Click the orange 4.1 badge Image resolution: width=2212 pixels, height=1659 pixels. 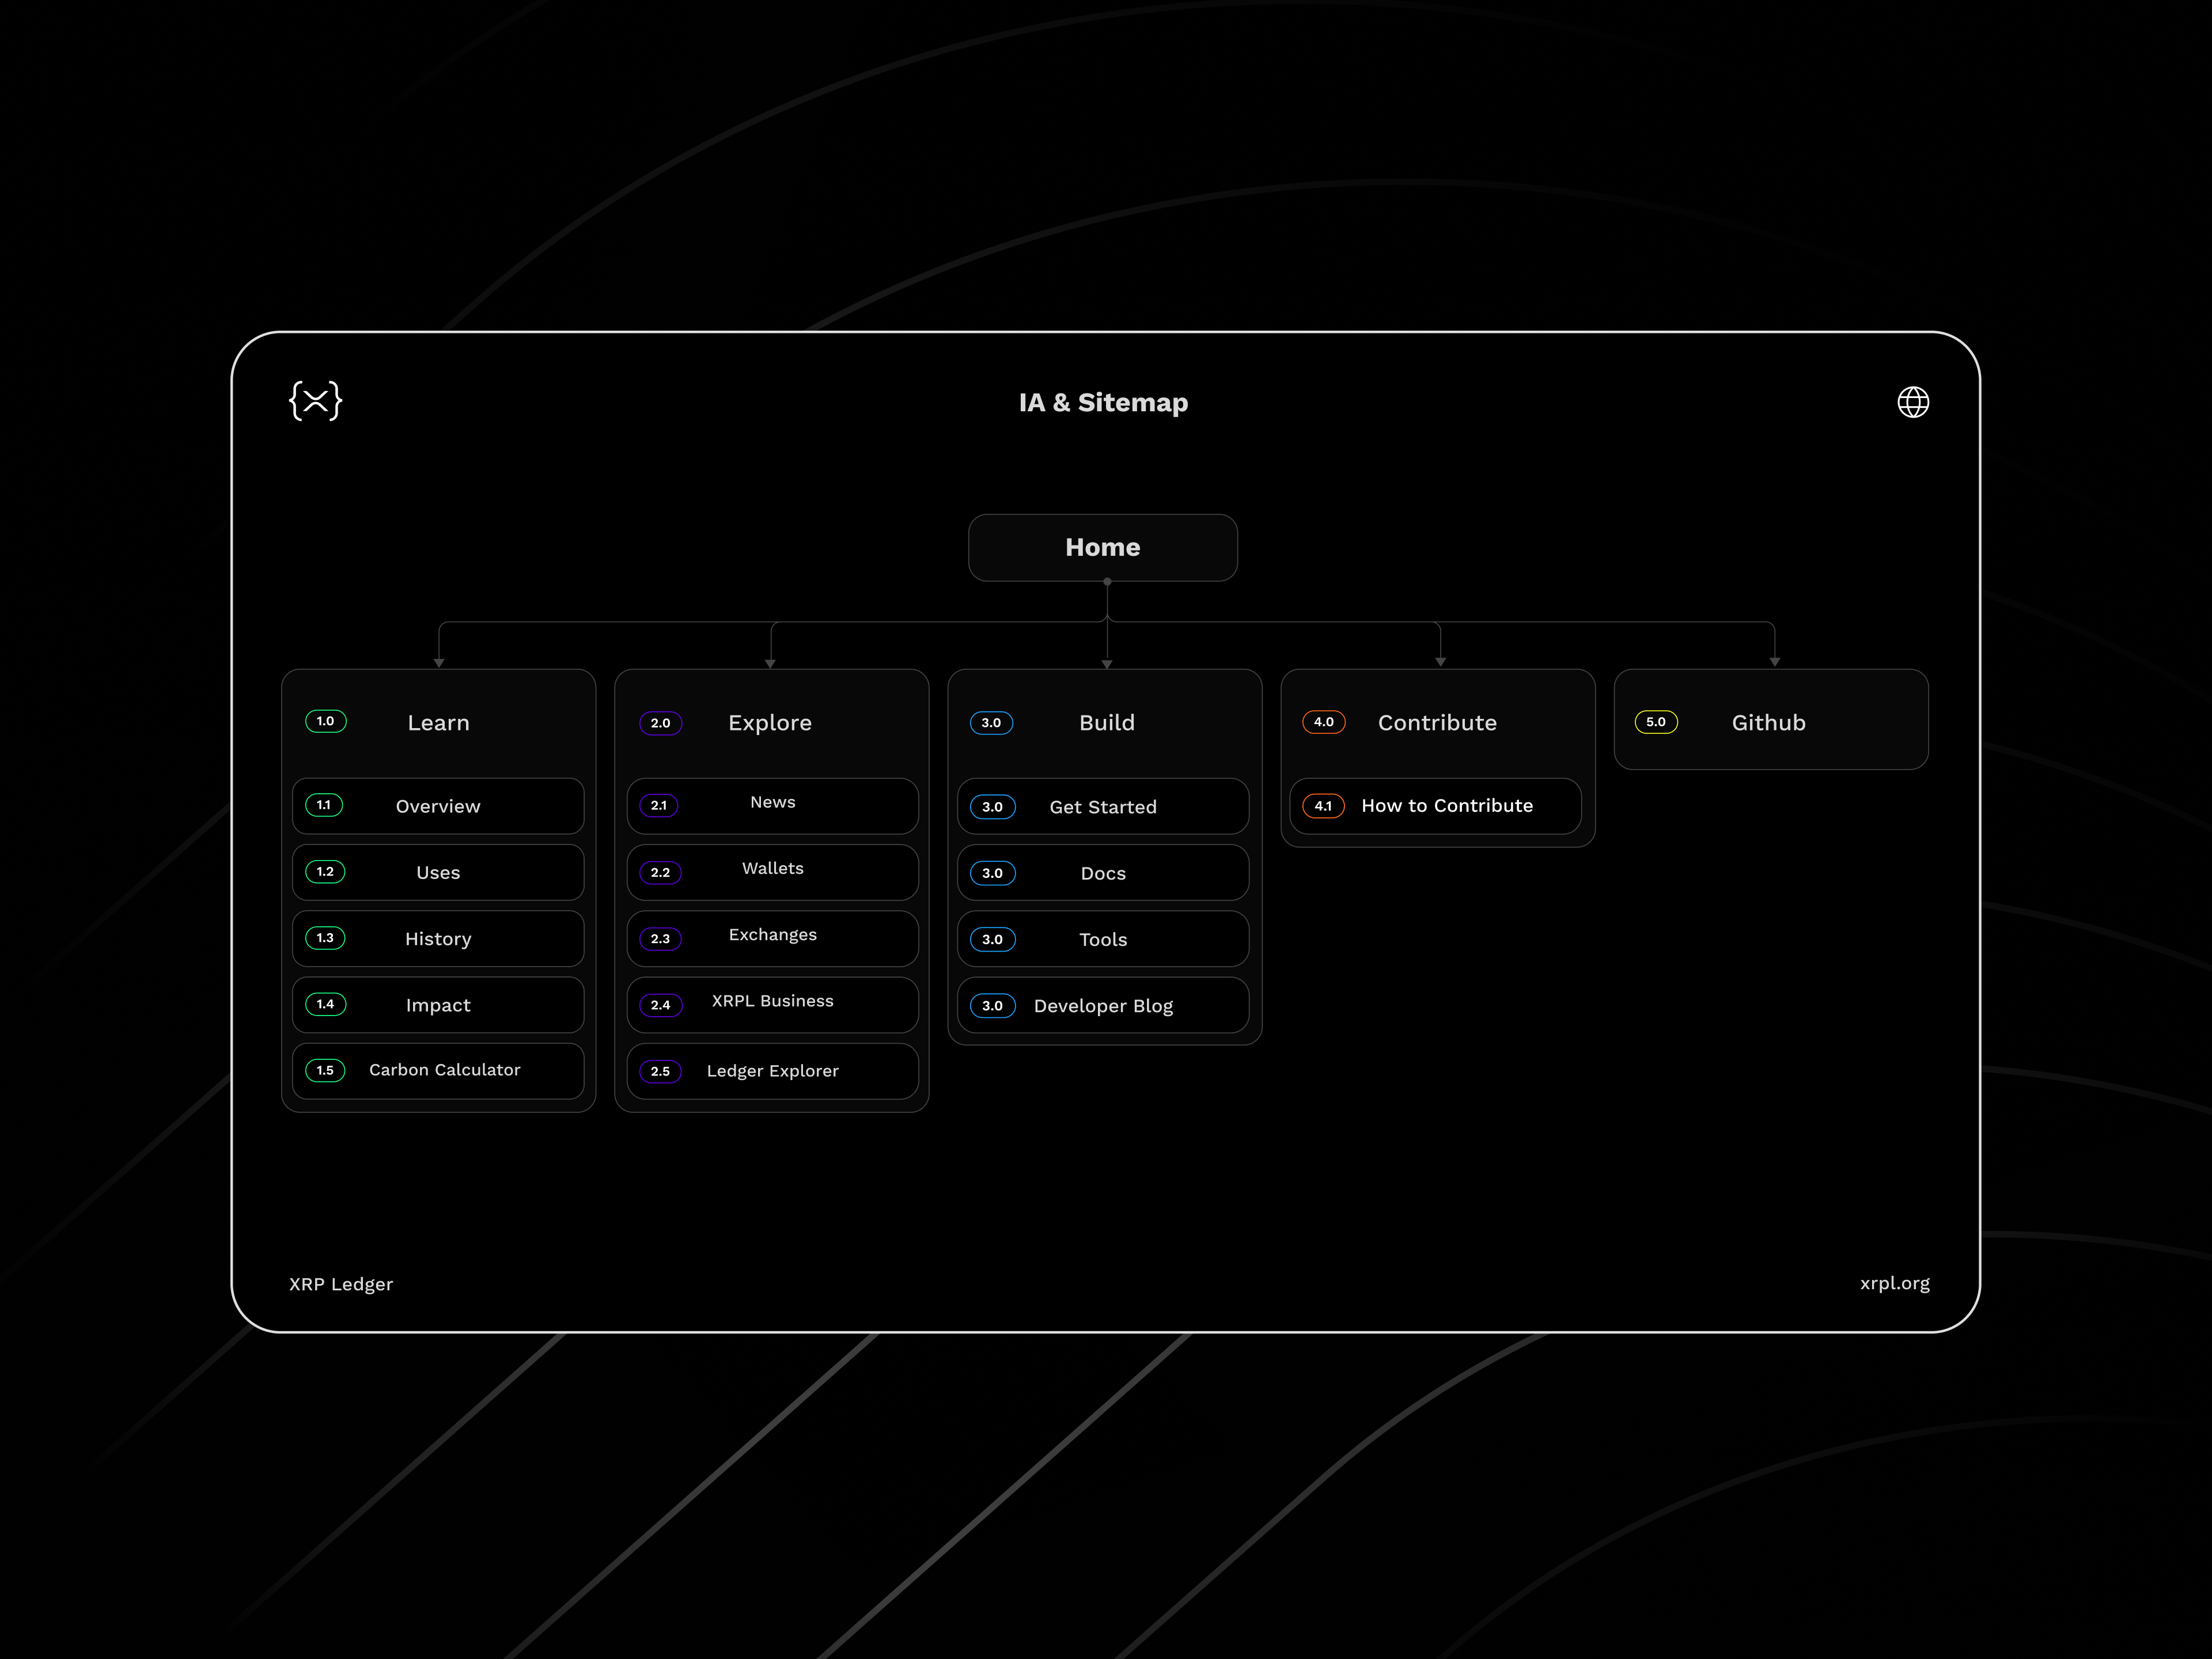coord(1323,806)
